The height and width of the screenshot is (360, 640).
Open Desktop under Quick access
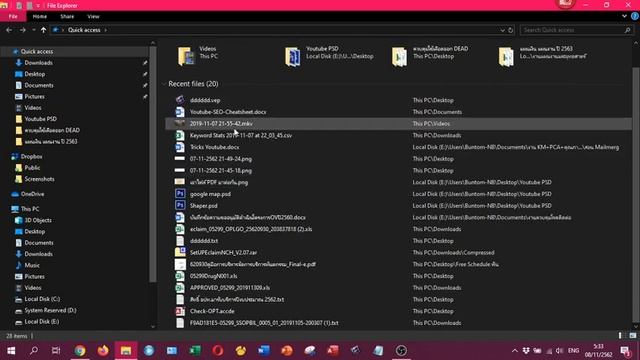point(35,74)
